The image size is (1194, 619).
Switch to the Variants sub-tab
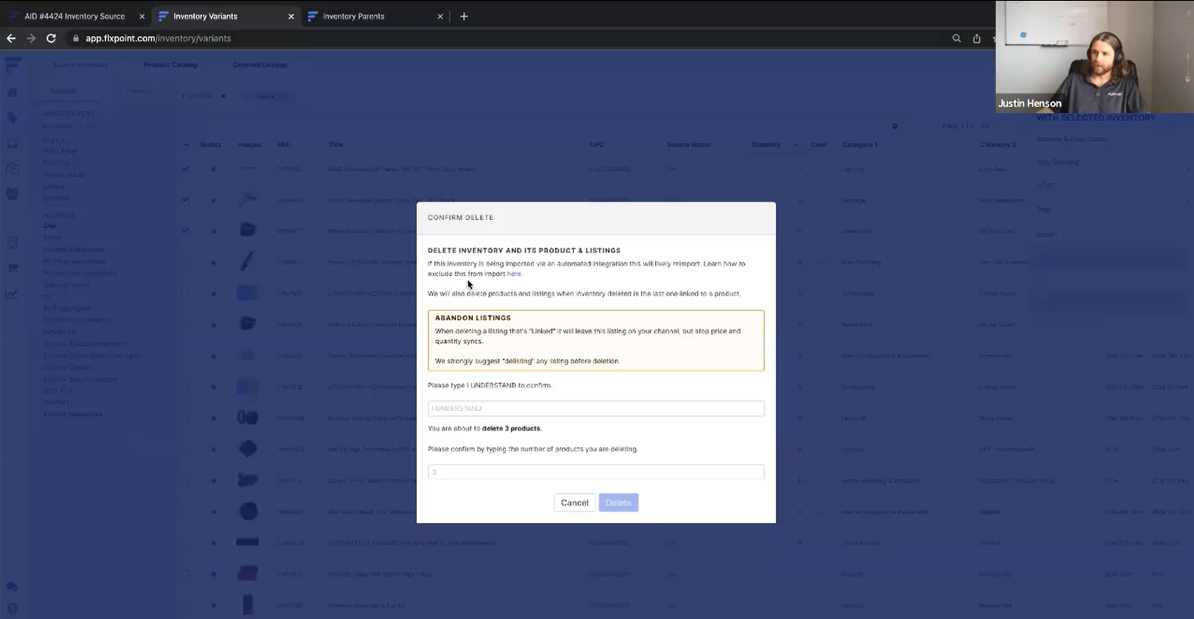63,91
